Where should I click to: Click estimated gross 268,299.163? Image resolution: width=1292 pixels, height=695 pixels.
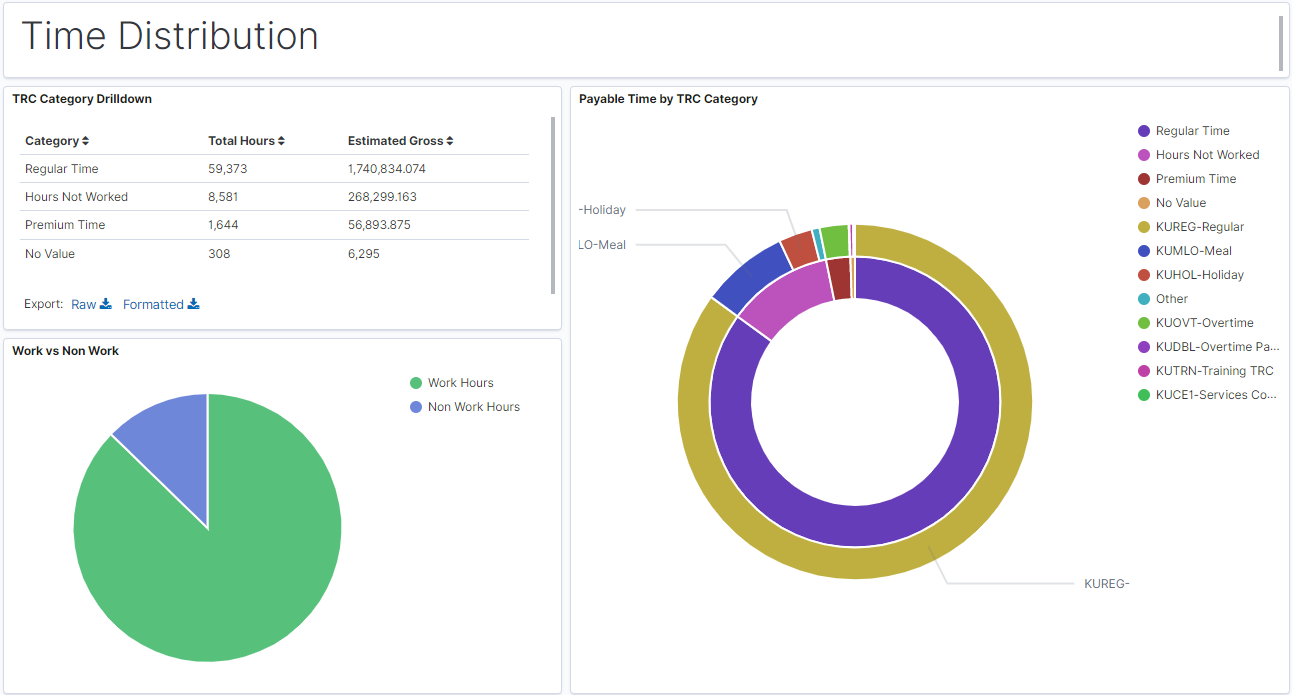(382, 197)
